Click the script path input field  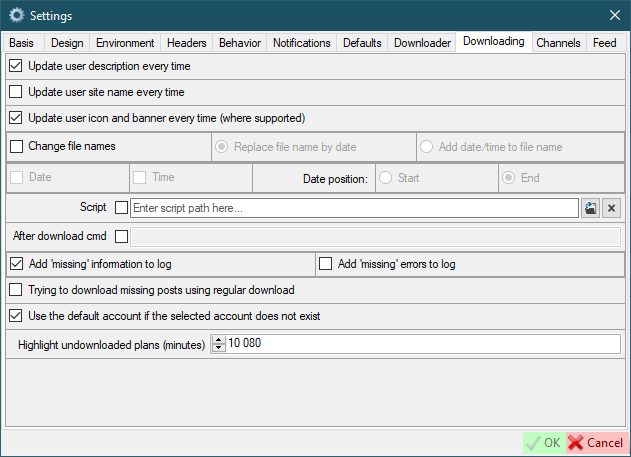tap(354, 208)
